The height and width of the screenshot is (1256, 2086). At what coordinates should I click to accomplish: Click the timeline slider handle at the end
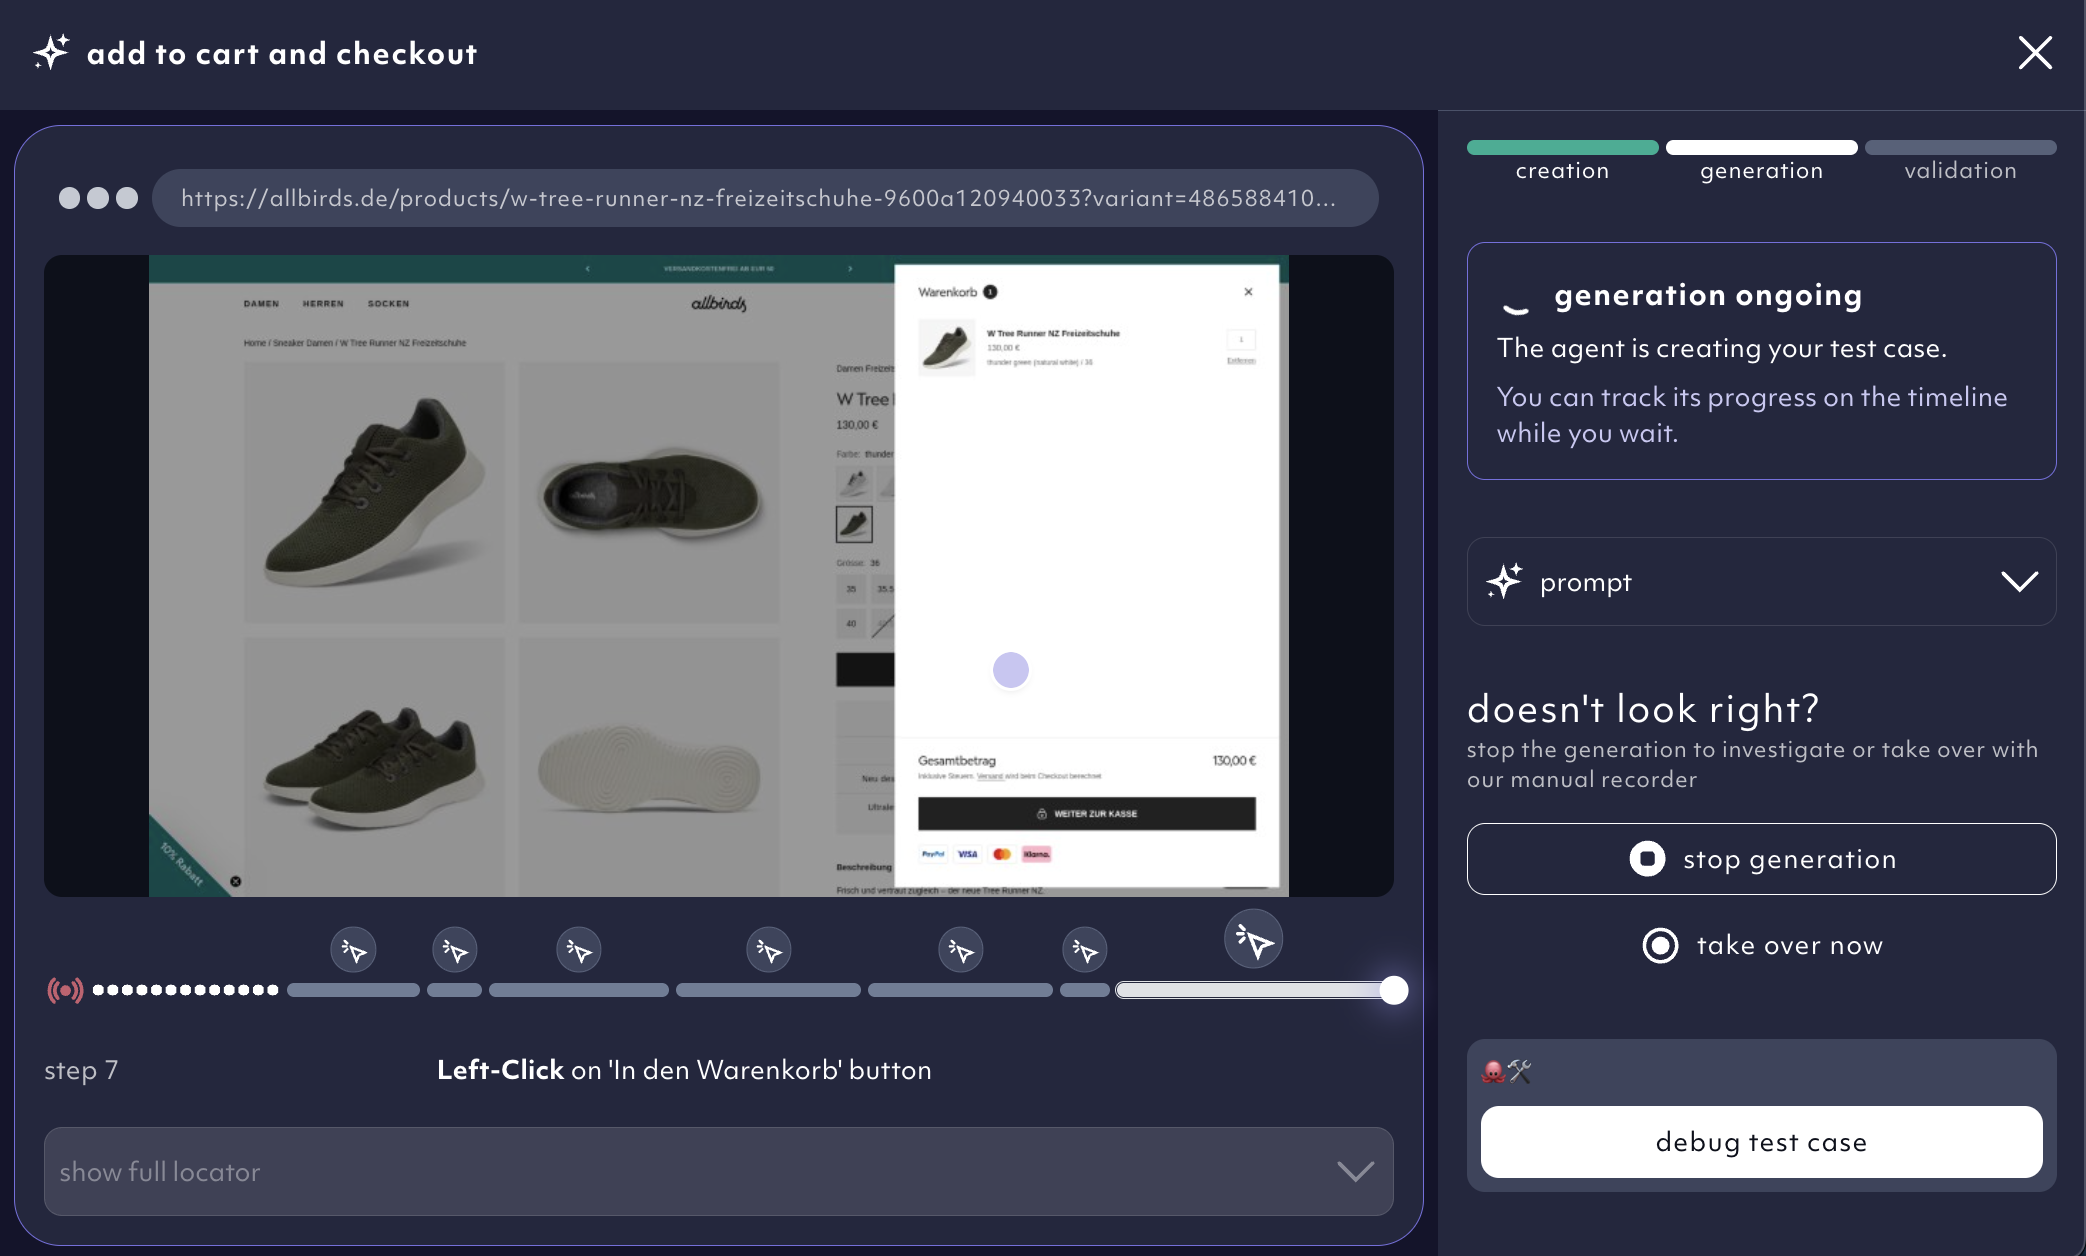click(1393, 990)
